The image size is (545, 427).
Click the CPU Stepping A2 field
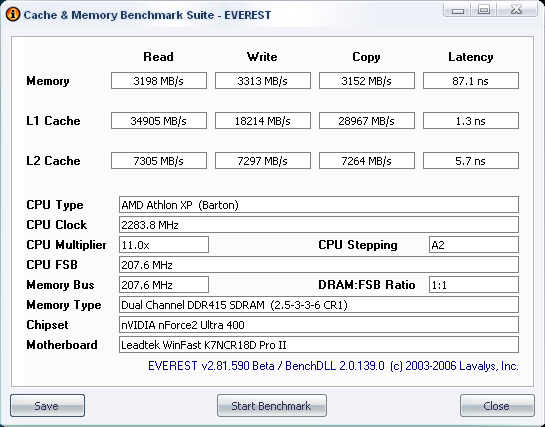tap(474, 245)
